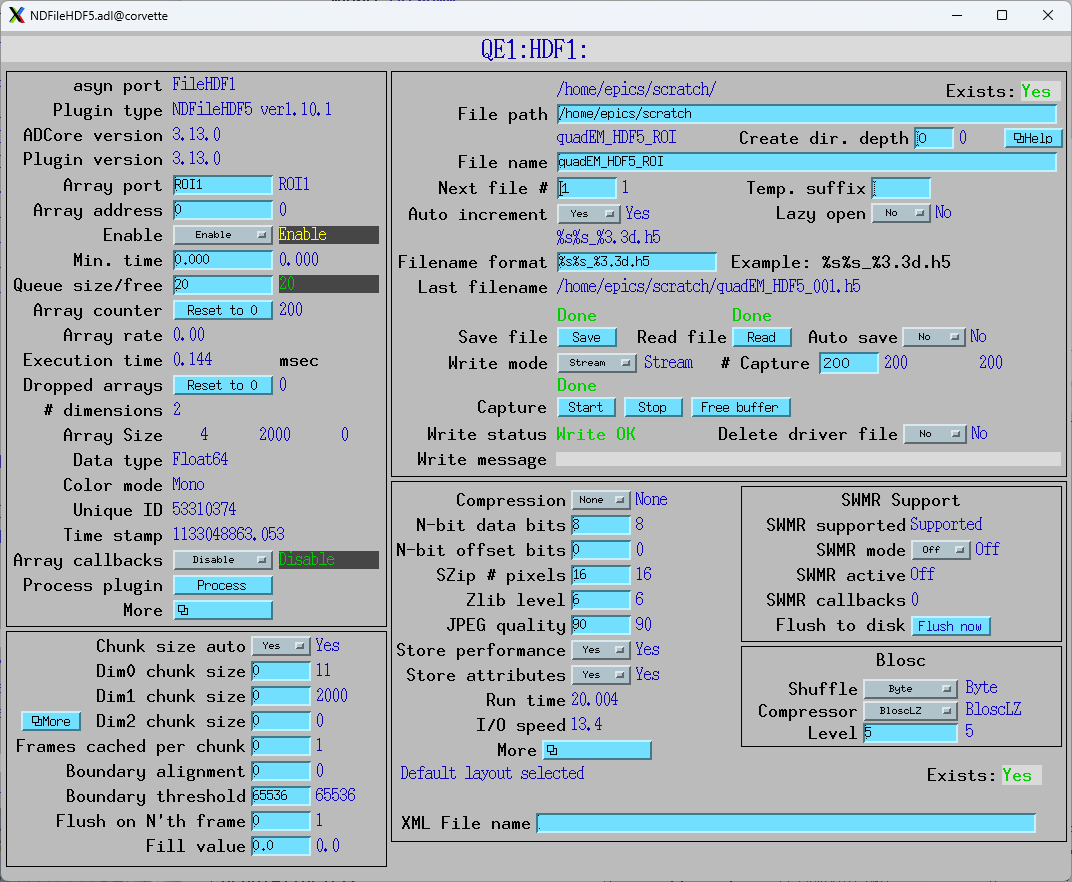Image resolution: width=1072 pixels, height=882 pixels.
Task: Click Save to save the file
Action: tap(587, 337)
